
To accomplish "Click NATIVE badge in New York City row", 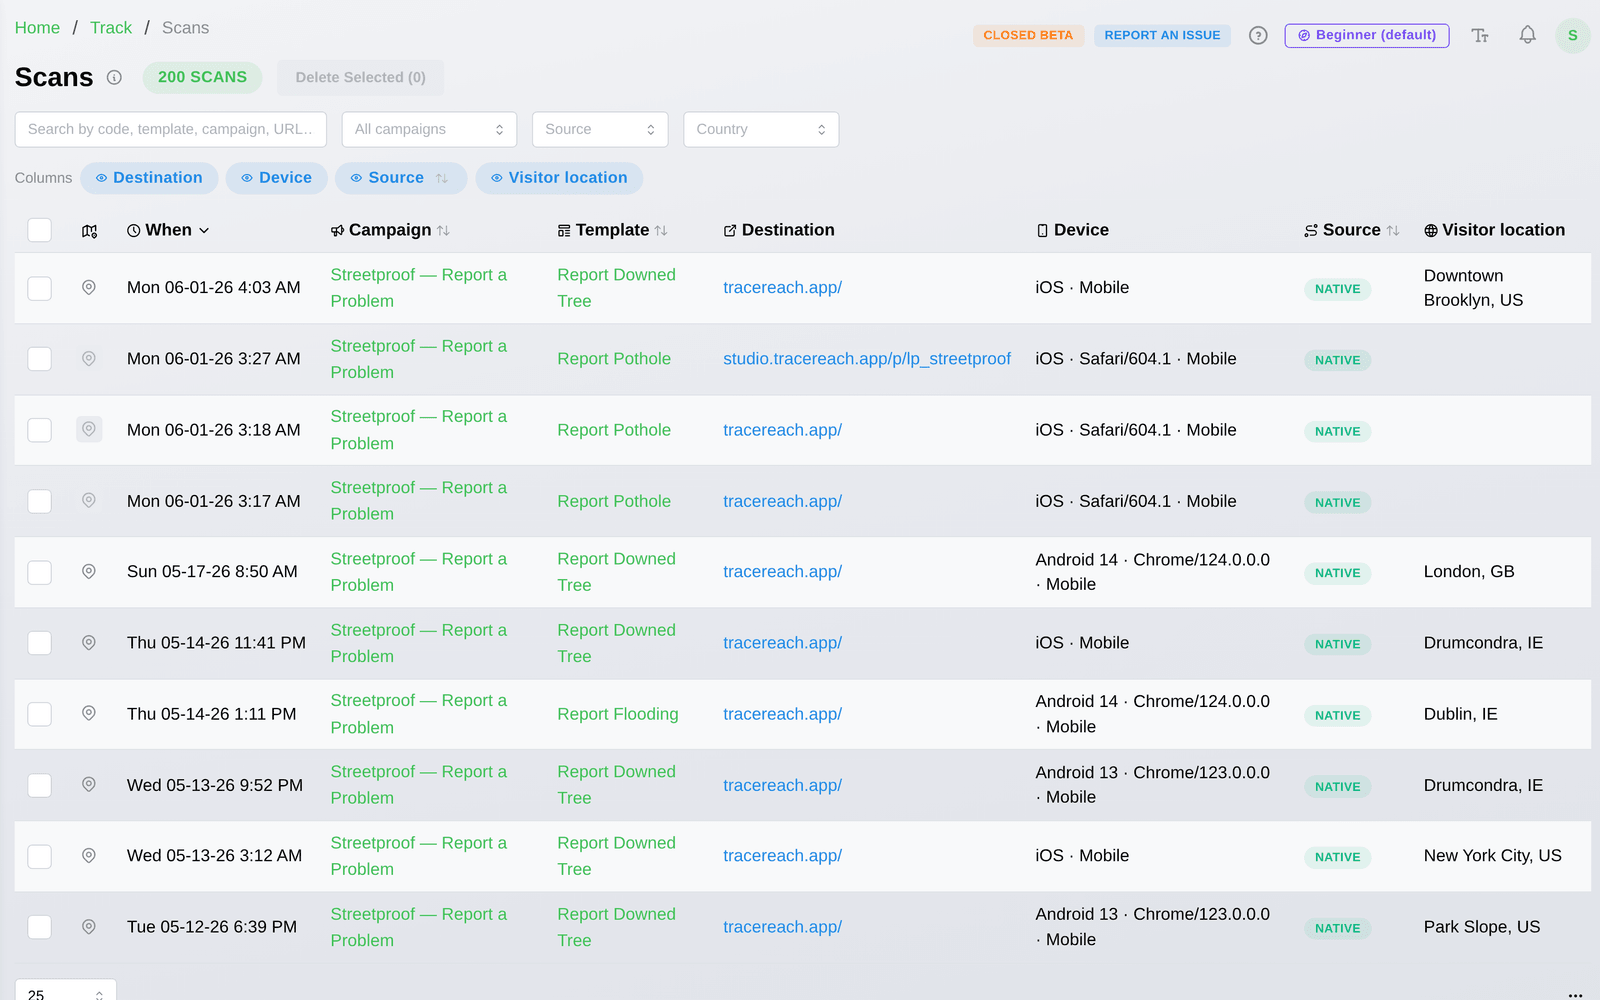I will pyautogui.click(x=1337, y=857).
